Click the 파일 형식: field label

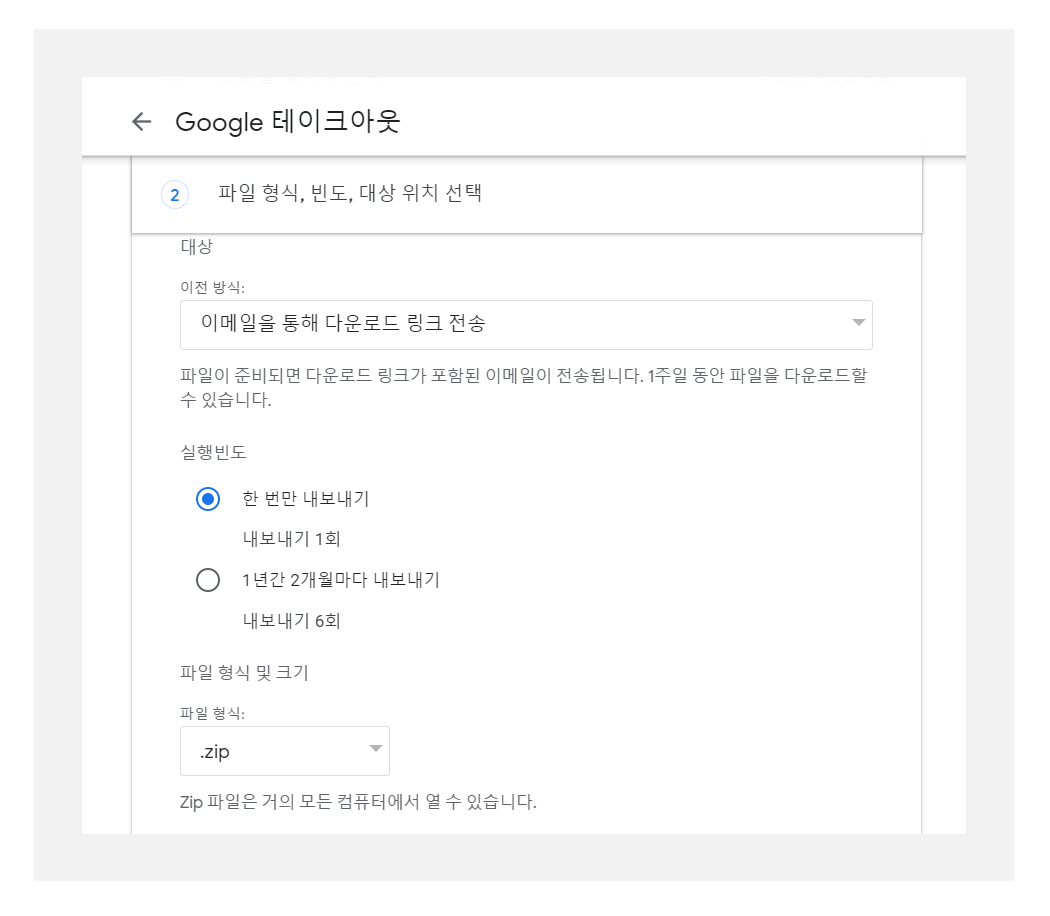[x=213, y=713]
